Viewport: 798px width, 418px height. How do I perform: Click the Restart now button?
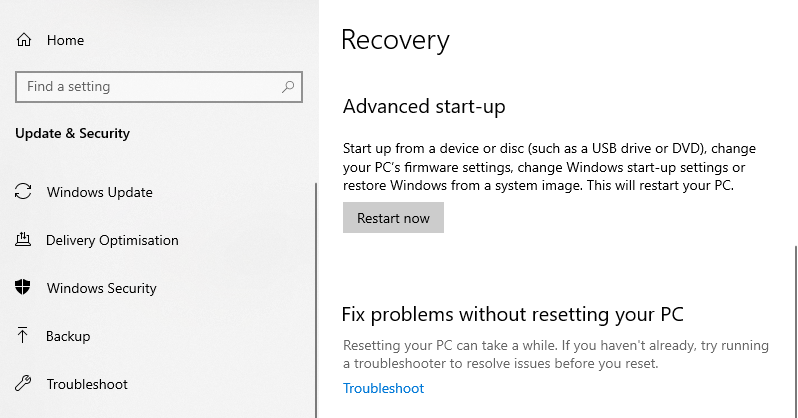point(393,217)
